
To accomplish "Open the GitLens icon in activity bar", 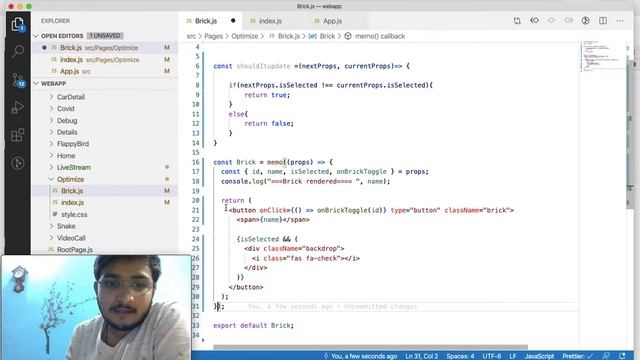I will [x=18, y=163].
